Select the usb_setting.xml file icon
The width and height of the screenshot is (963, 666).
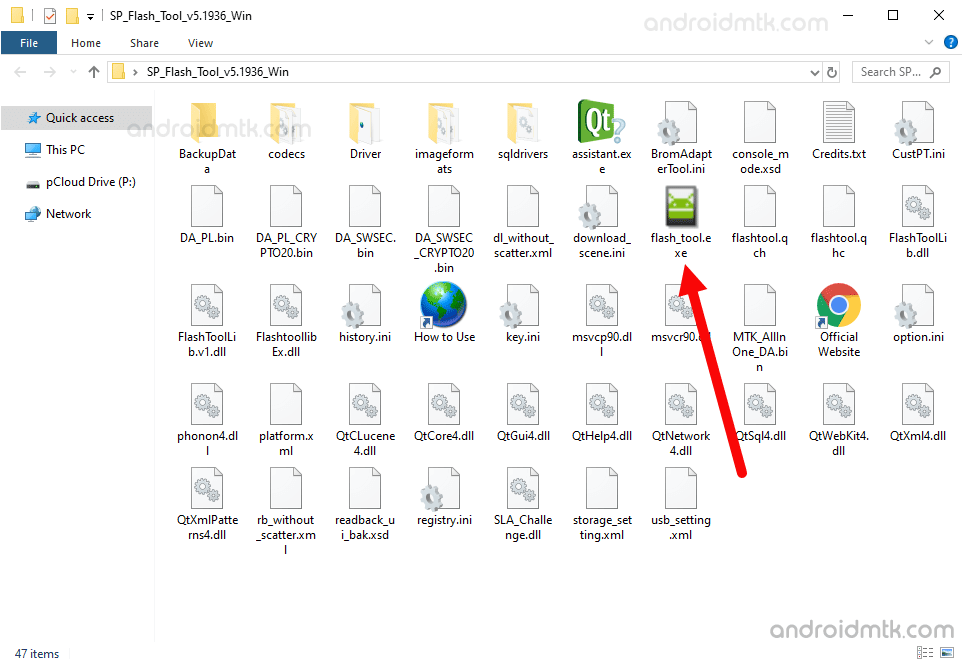[x=681, y=488]
